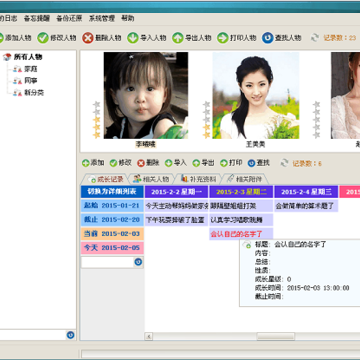Viewport: 360px width, 360px height.
Task: Click the 2015-2-4 星期三 column header
Action: pos(306,192)
